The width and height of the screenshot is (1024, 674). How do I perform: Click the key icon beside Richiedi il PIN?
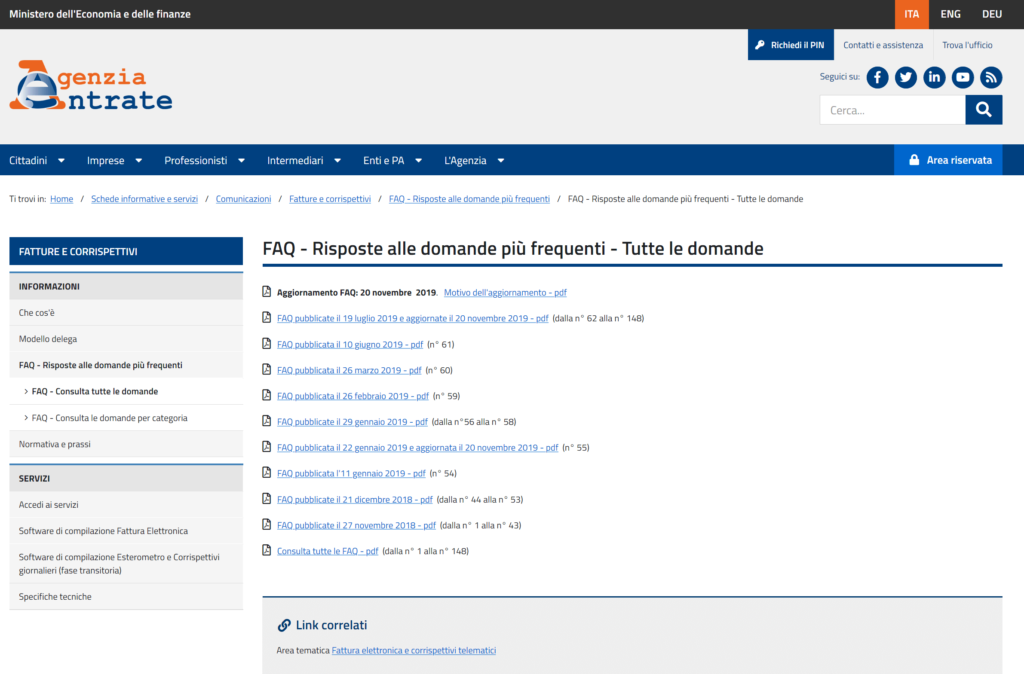point(760,45)
